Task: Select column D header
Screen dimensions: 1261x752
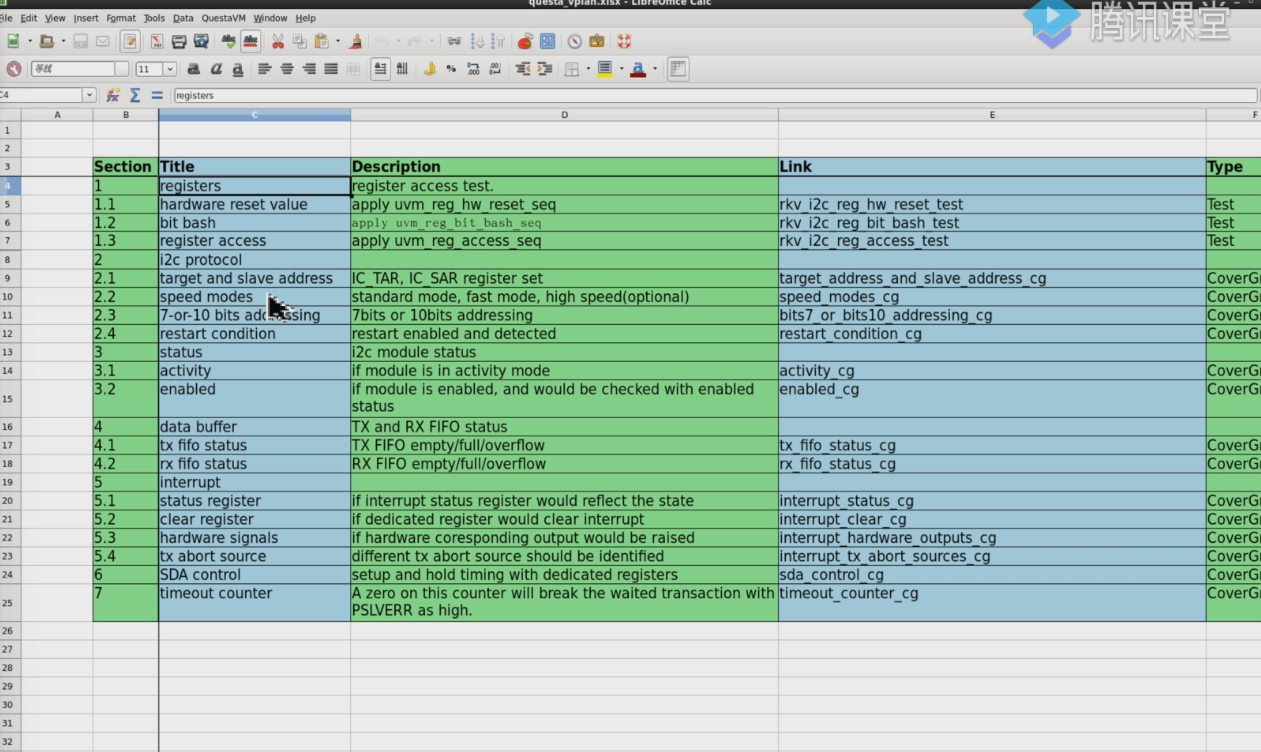Action: click(x=564, y=115)
